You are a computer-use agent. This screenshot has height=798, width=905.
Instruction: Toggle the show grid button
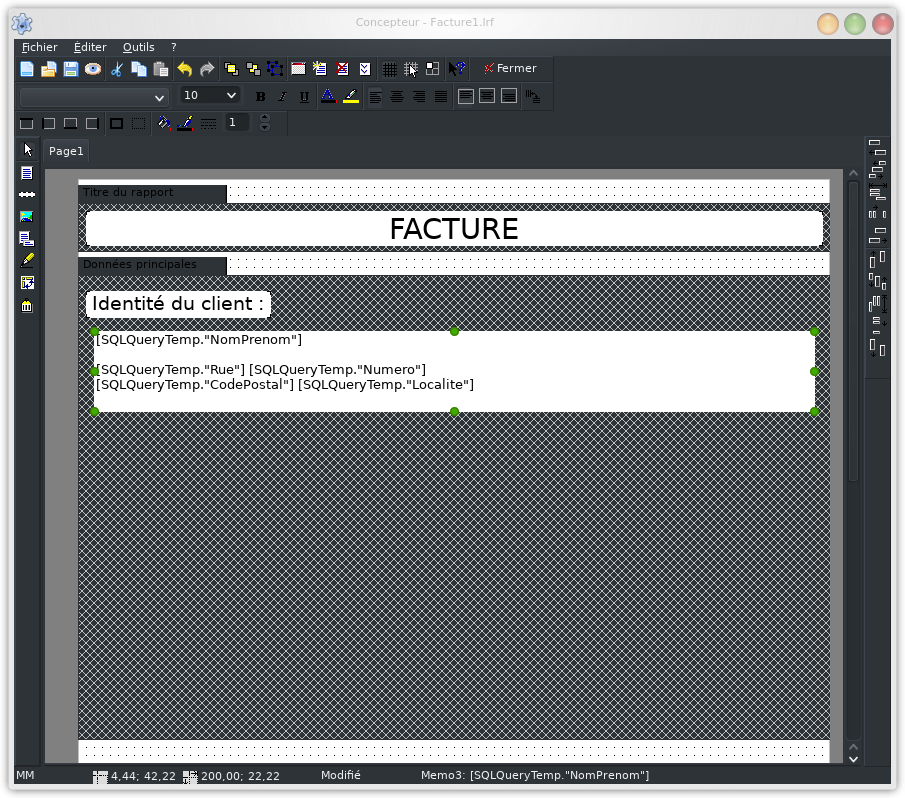click(390, 69)
